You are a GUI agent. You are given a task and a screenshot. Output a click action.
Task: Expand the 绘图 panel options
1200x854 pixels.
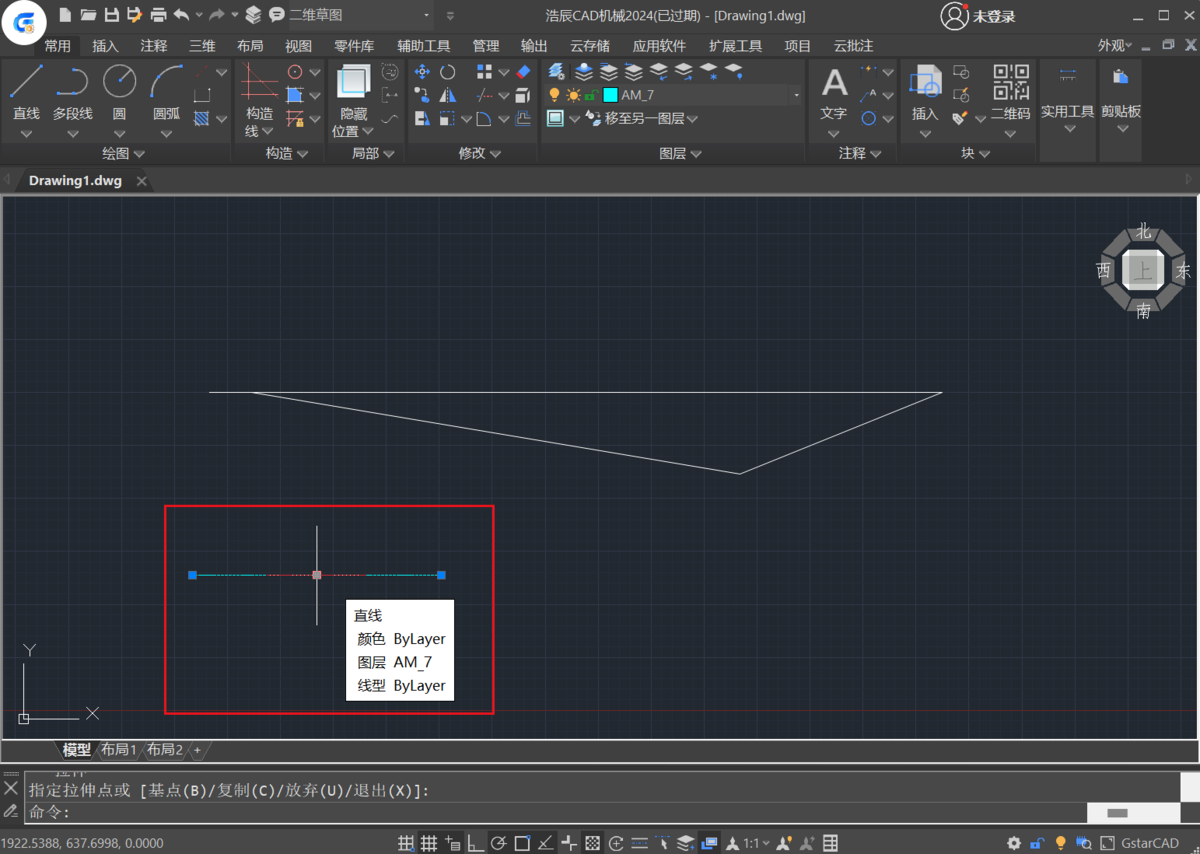pyautogui.click(x=139, y=154)
